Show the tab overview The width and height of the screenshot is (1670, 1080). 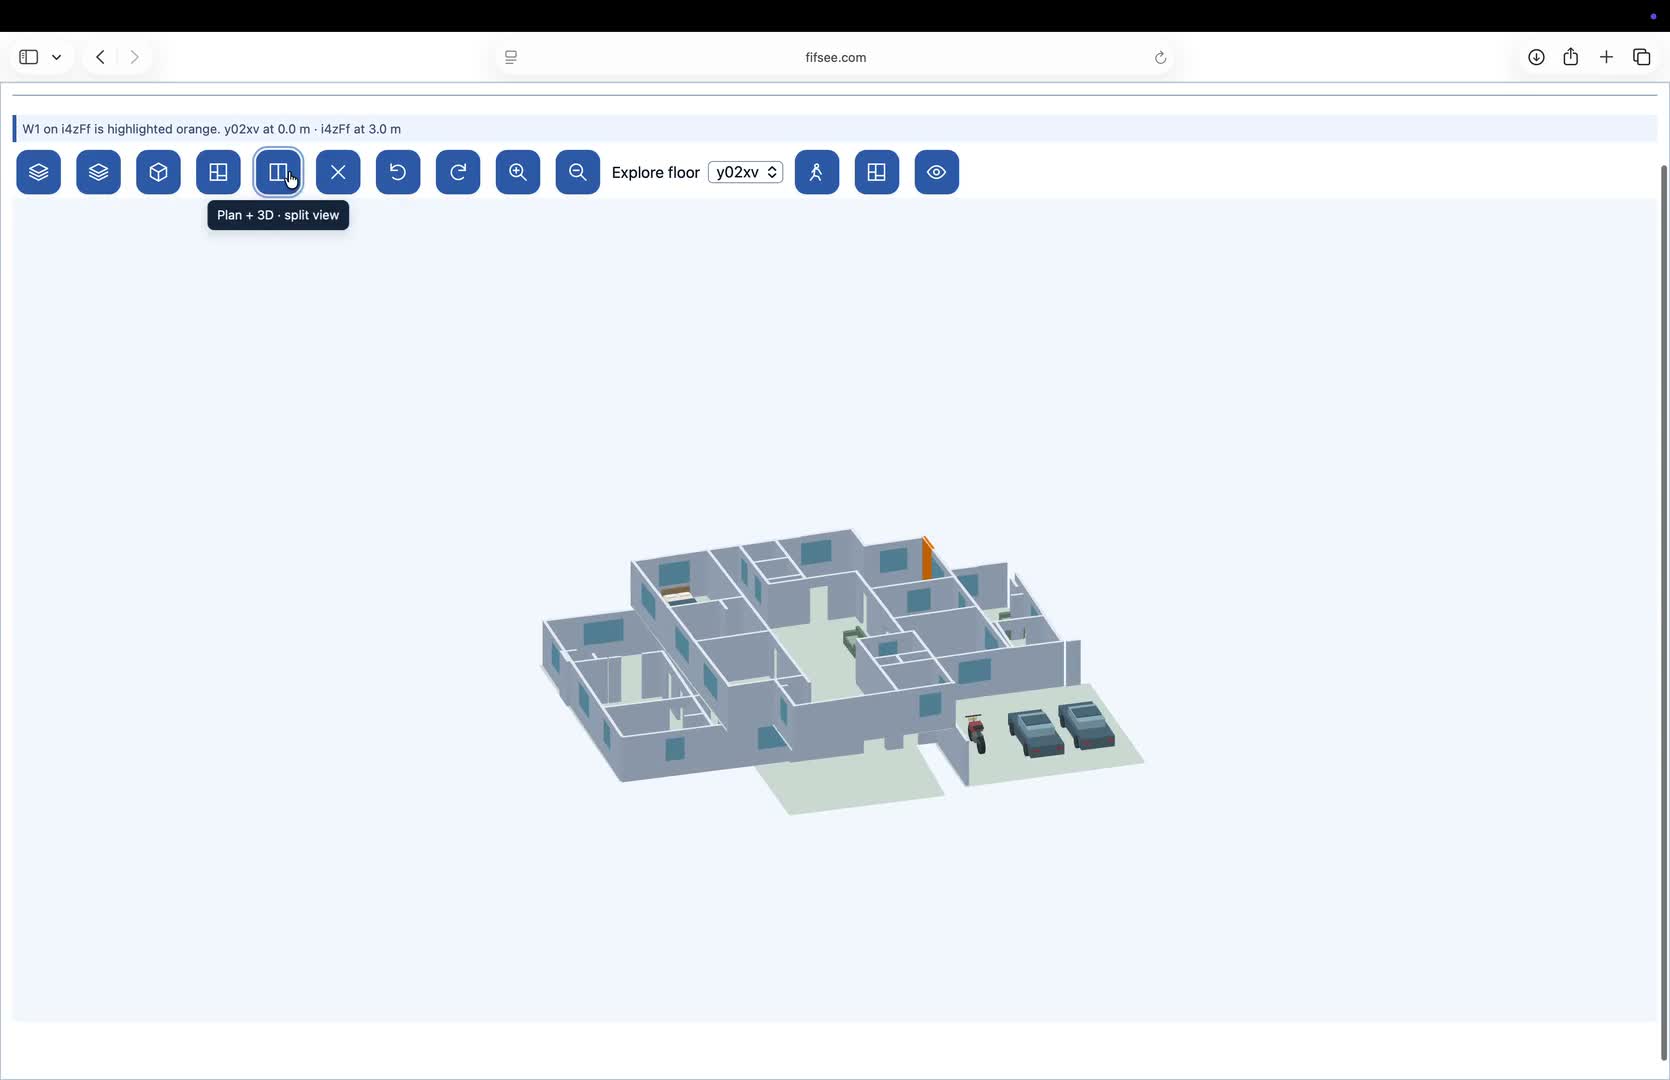[x=1641, y=57]
